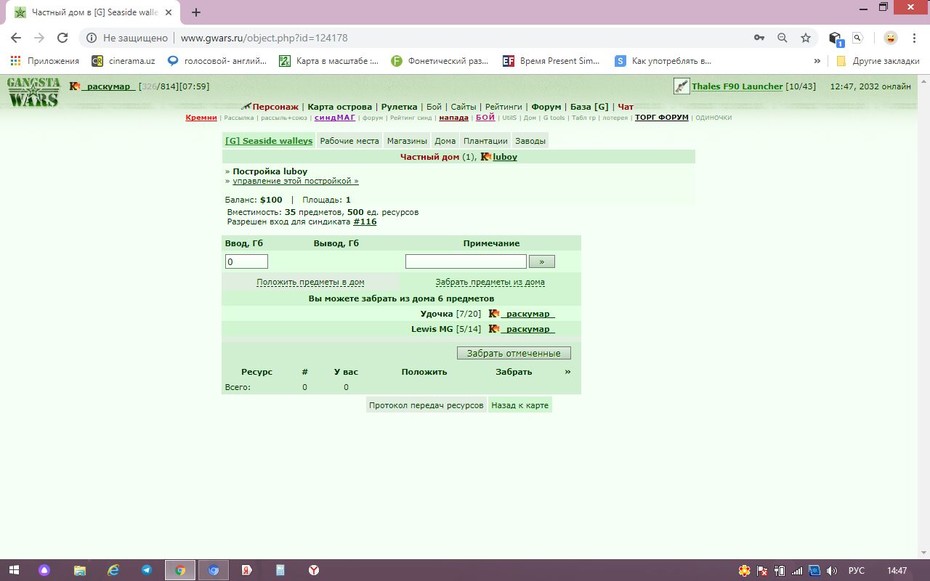Image resolution: width=930 pixels, height=581 pixels.
Task: Open the Chrome three-dot menu
Action: [914, 38]
